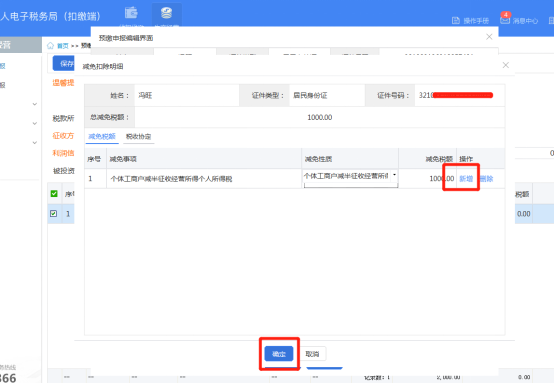This screenshot has width=554, height=384.
Task: Click 新增 to add a deduction row
Action: click(466, 179)
